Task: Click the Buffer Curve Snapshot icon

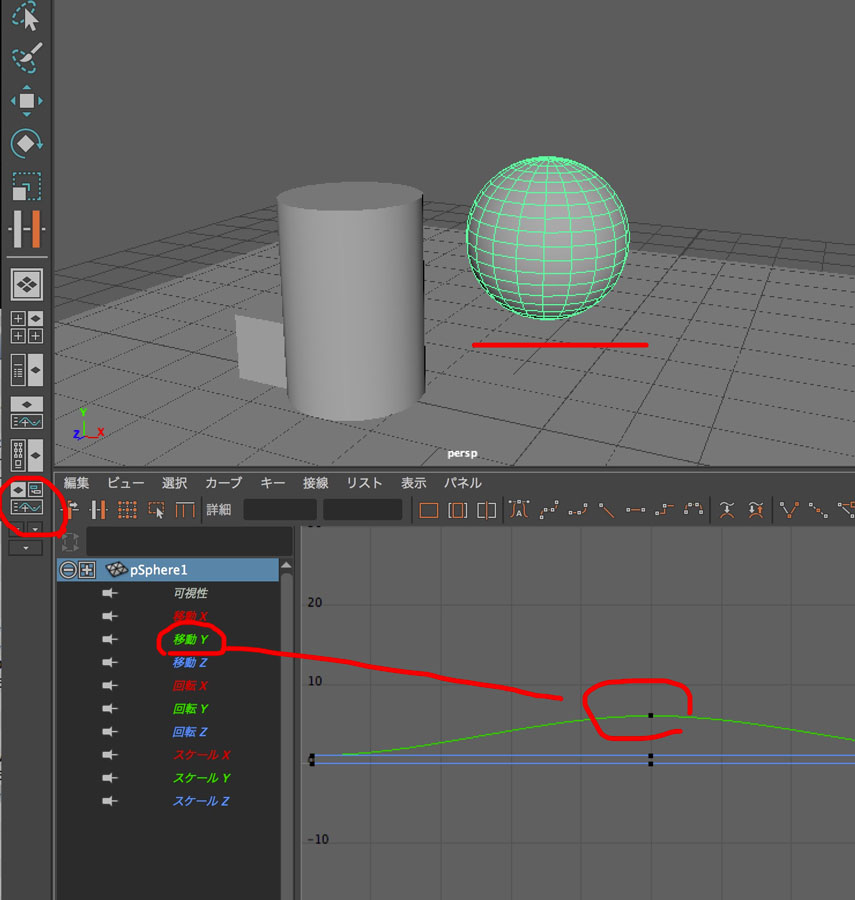Action: (x=727, y=510)
